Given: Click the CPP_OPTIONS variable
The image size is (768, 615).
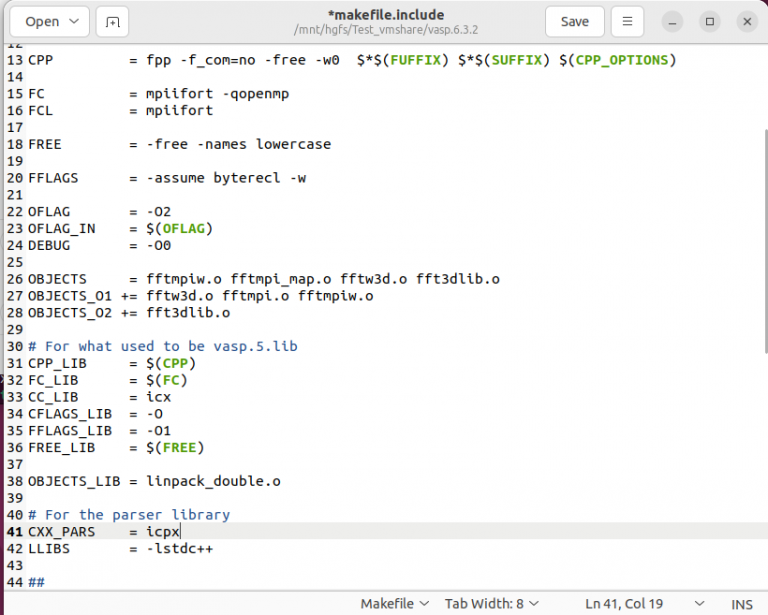Looking at the screenshot, I should tap(622, 60).
